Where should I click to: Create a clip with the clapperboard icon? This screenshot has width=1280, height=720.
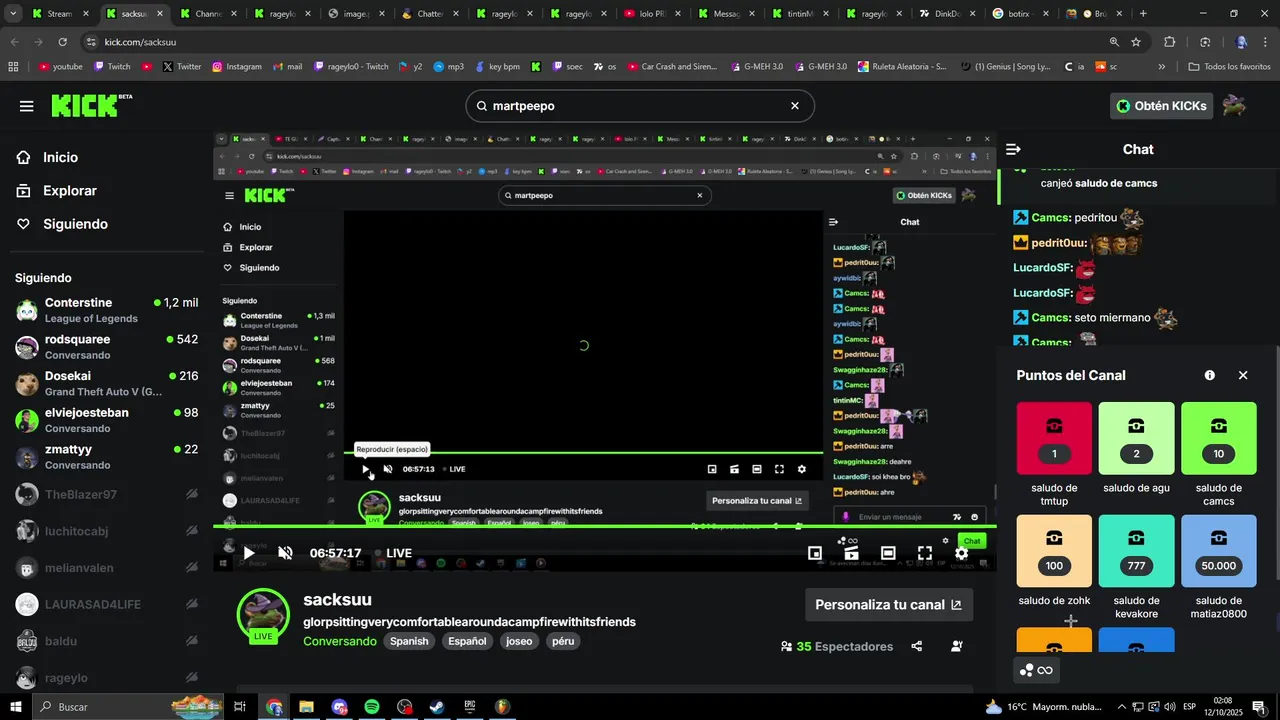851,553
